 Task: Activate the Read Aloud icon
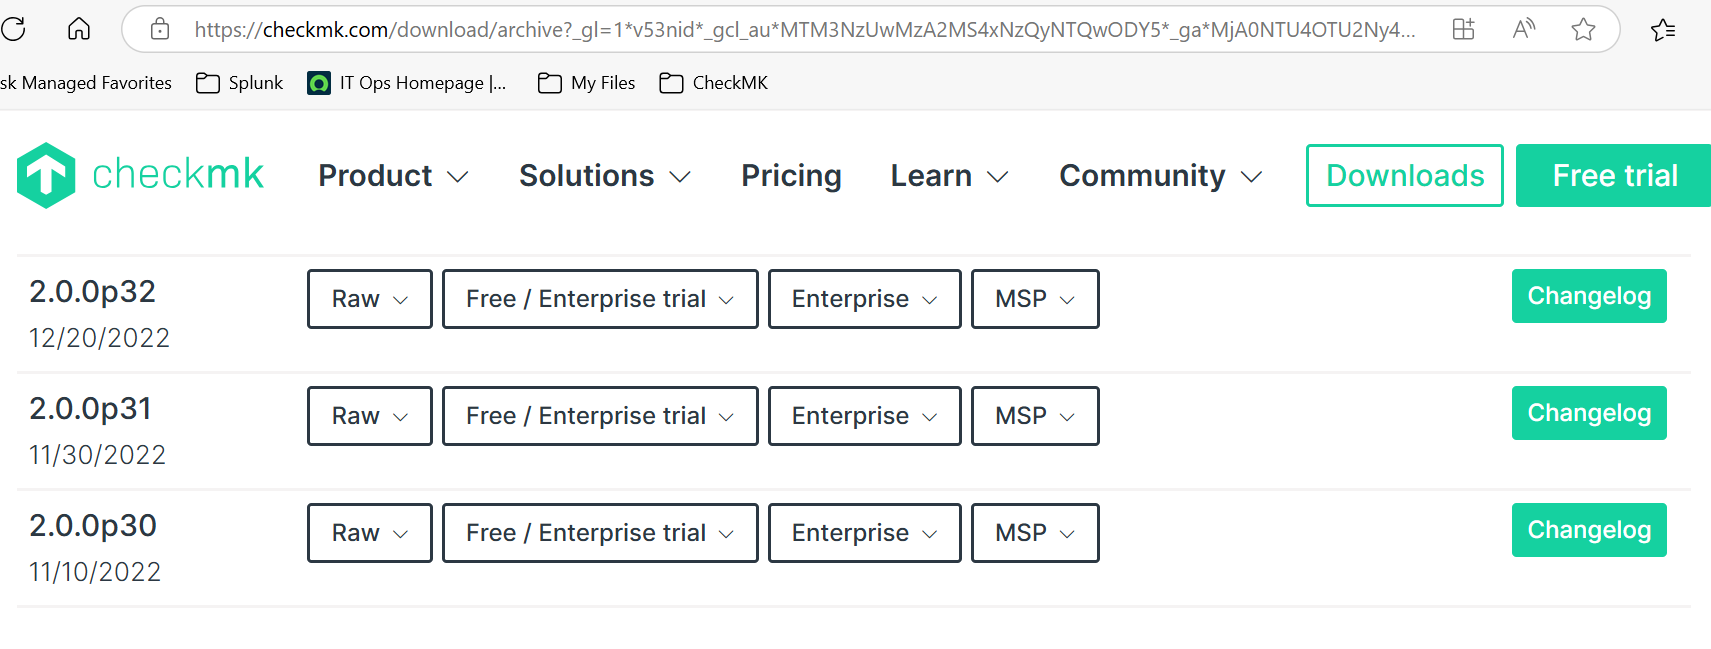pyautogui.click(x=1523, y=30)
